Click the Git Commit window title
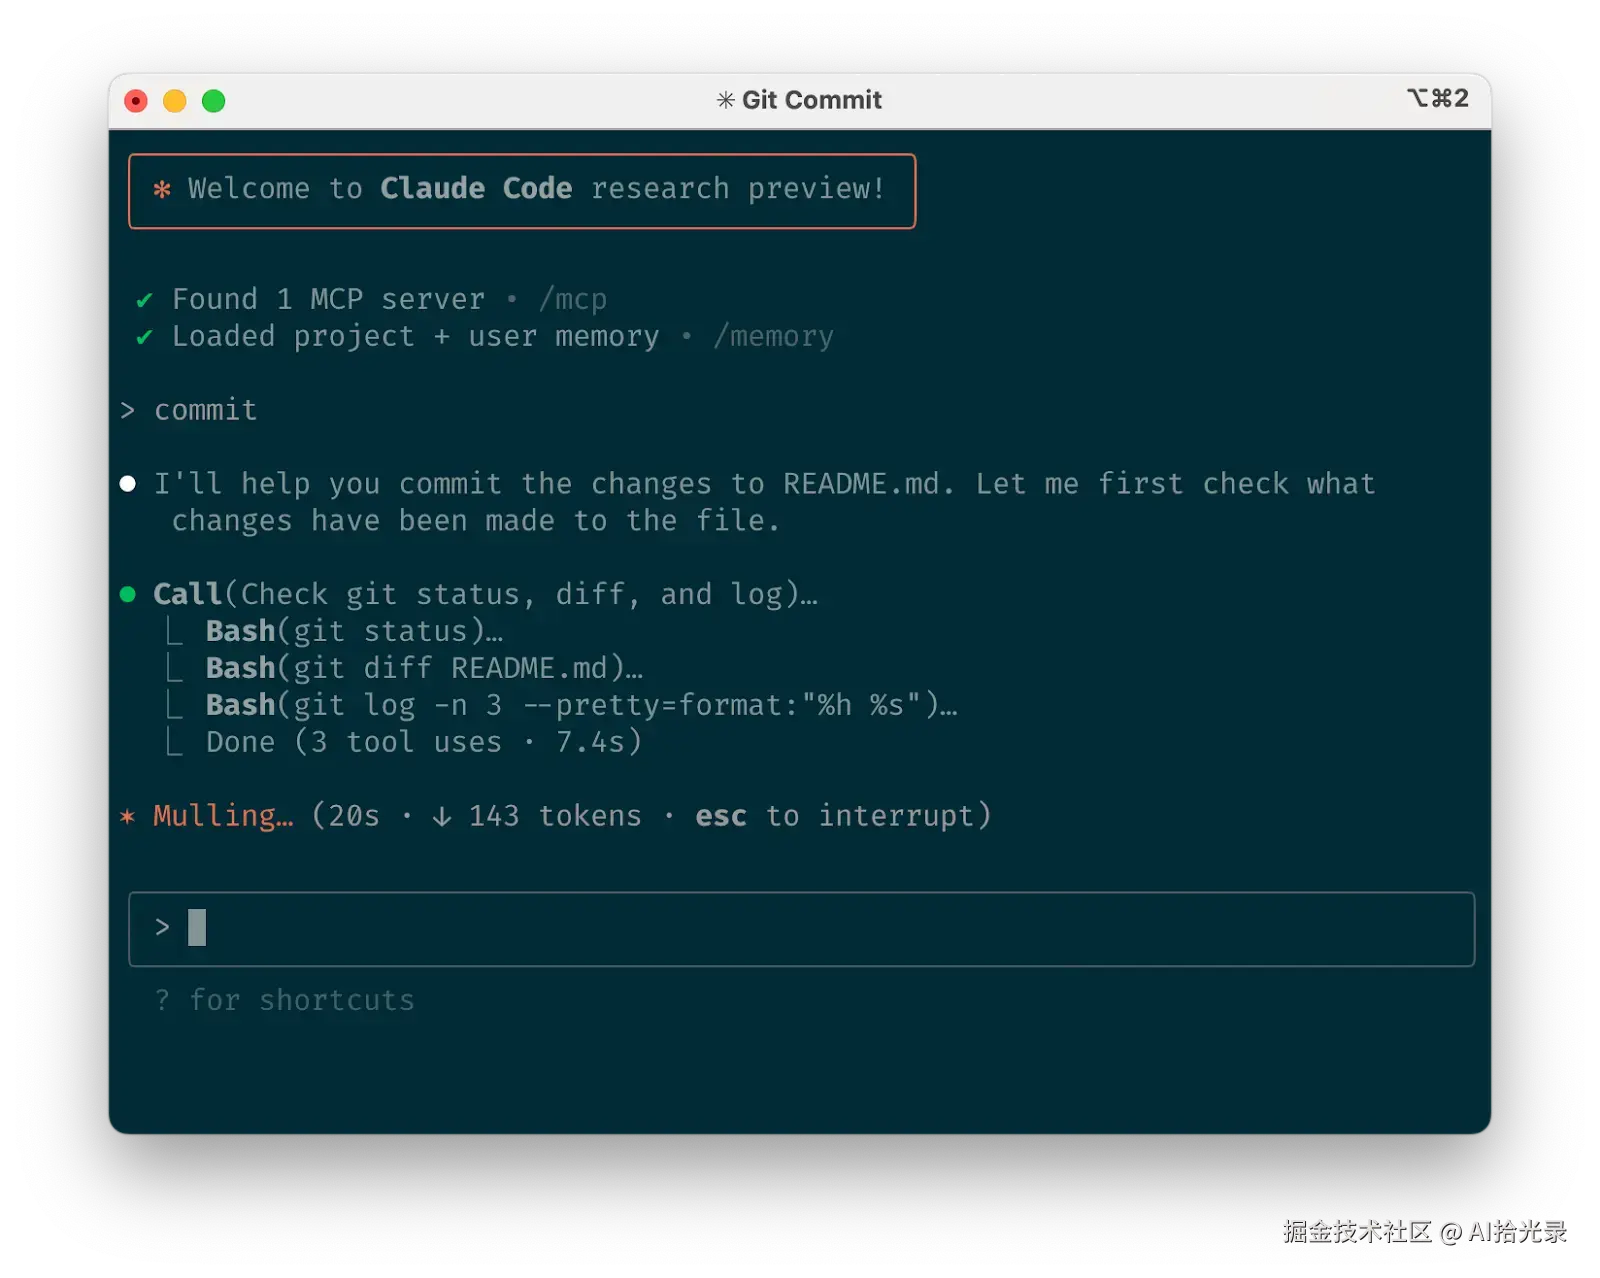This screenshot has height=1278, width=1600. point(812,100)
